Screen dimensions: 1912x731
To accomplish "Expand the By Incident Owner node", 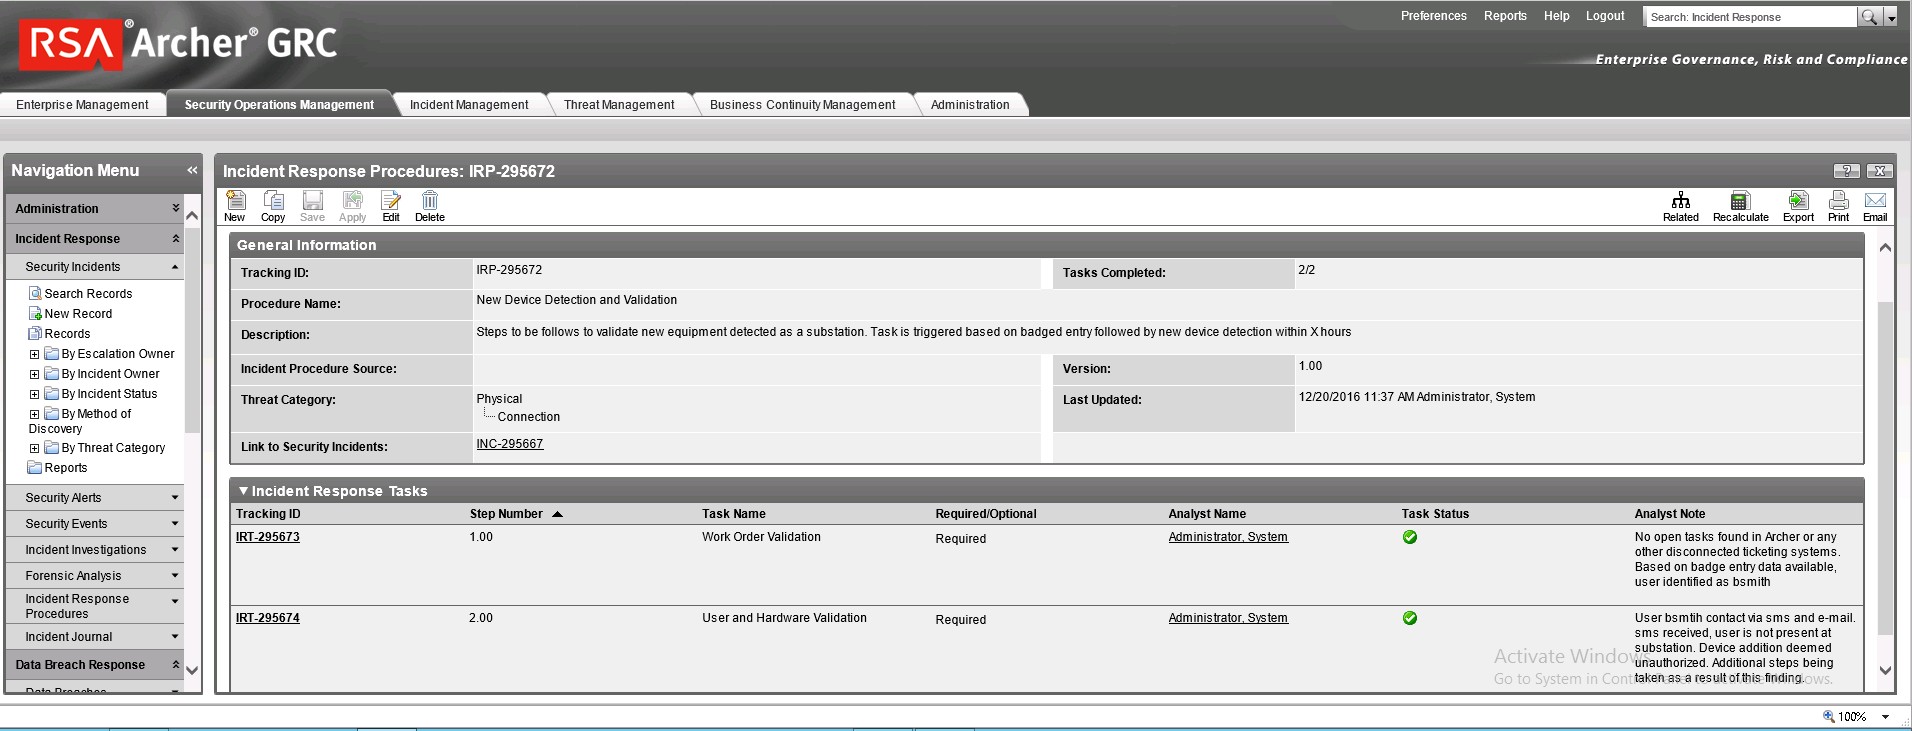I will [x=34, y=374].
